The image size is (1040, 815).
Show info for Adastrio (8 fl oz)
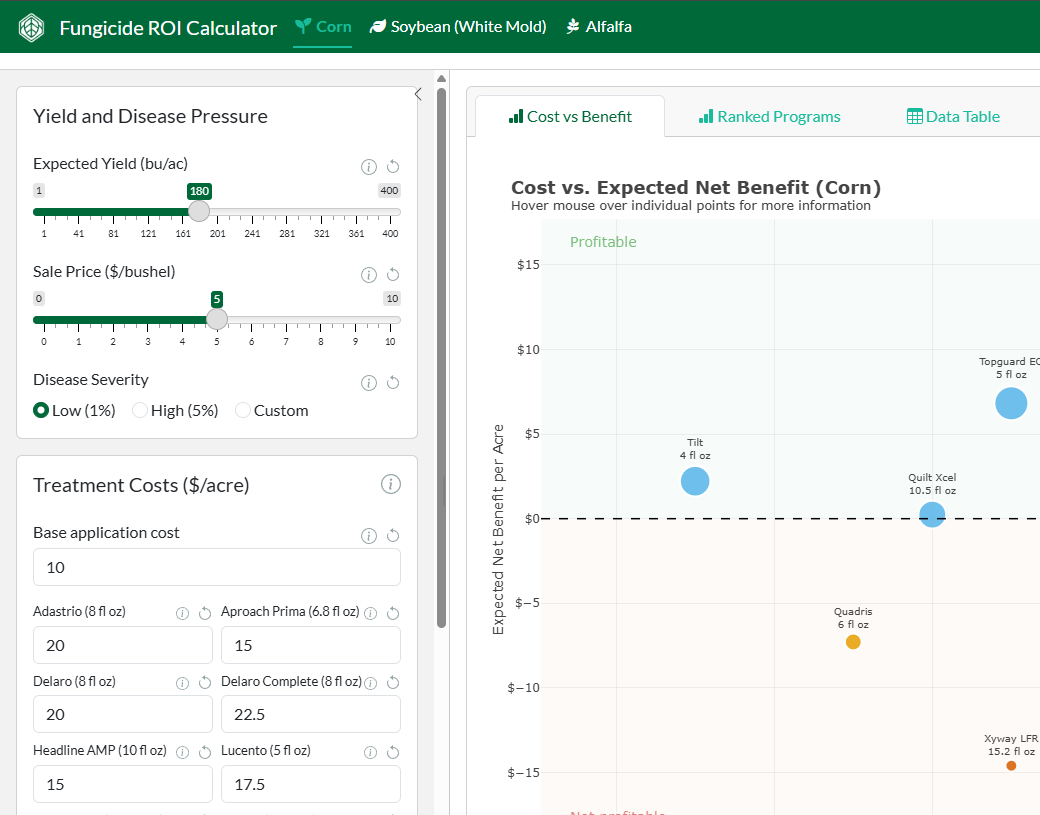(x=182, y=613)
